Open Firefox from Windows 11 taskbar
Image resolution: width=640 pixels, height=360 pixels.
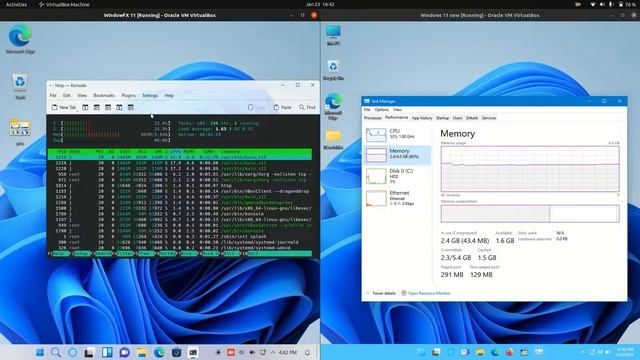[509, 352]
